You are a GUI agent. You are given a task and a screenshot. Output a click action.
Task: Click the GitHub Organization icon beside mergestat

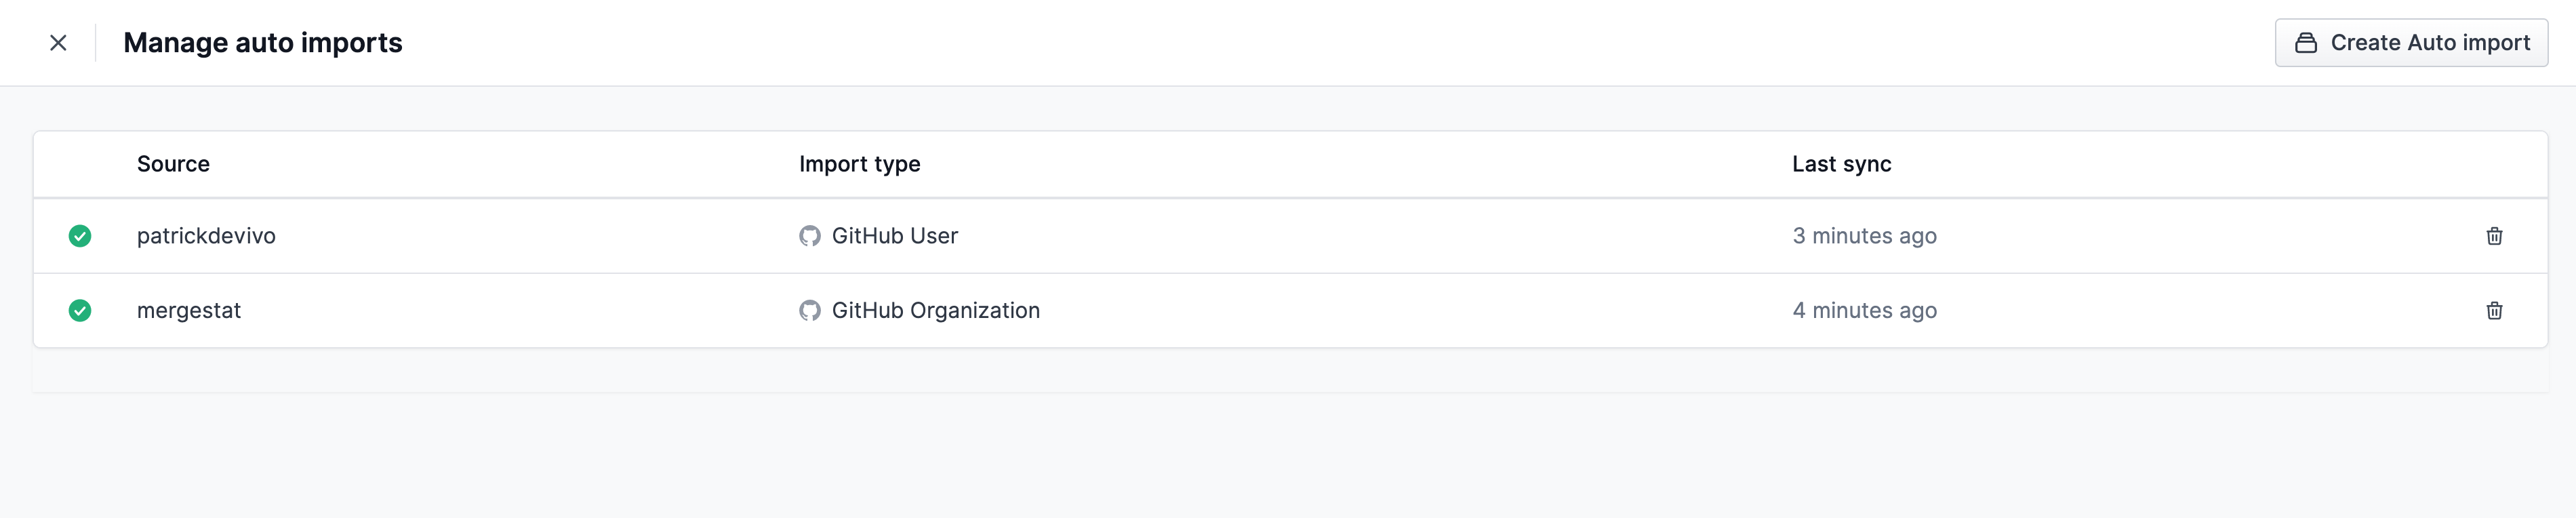808,310
